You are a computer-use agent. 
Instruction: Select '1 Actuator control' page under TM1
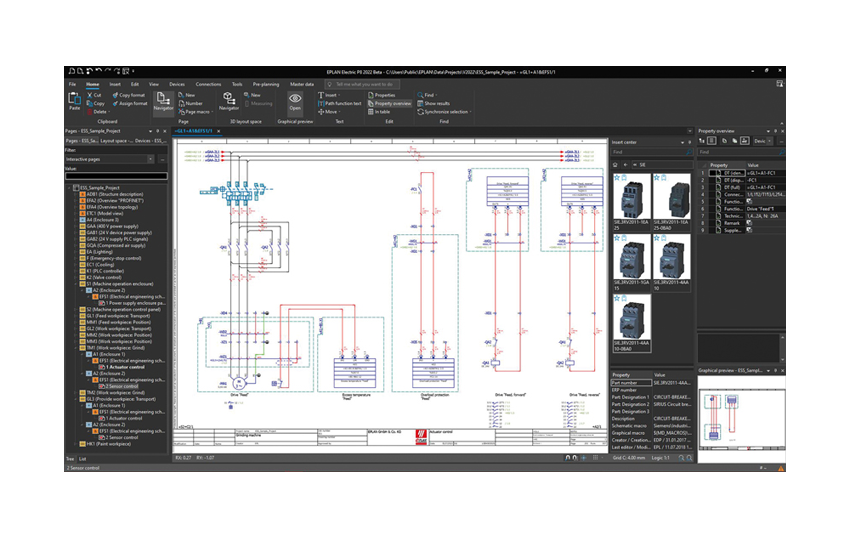pyautogui.click(x=125, y=367)
